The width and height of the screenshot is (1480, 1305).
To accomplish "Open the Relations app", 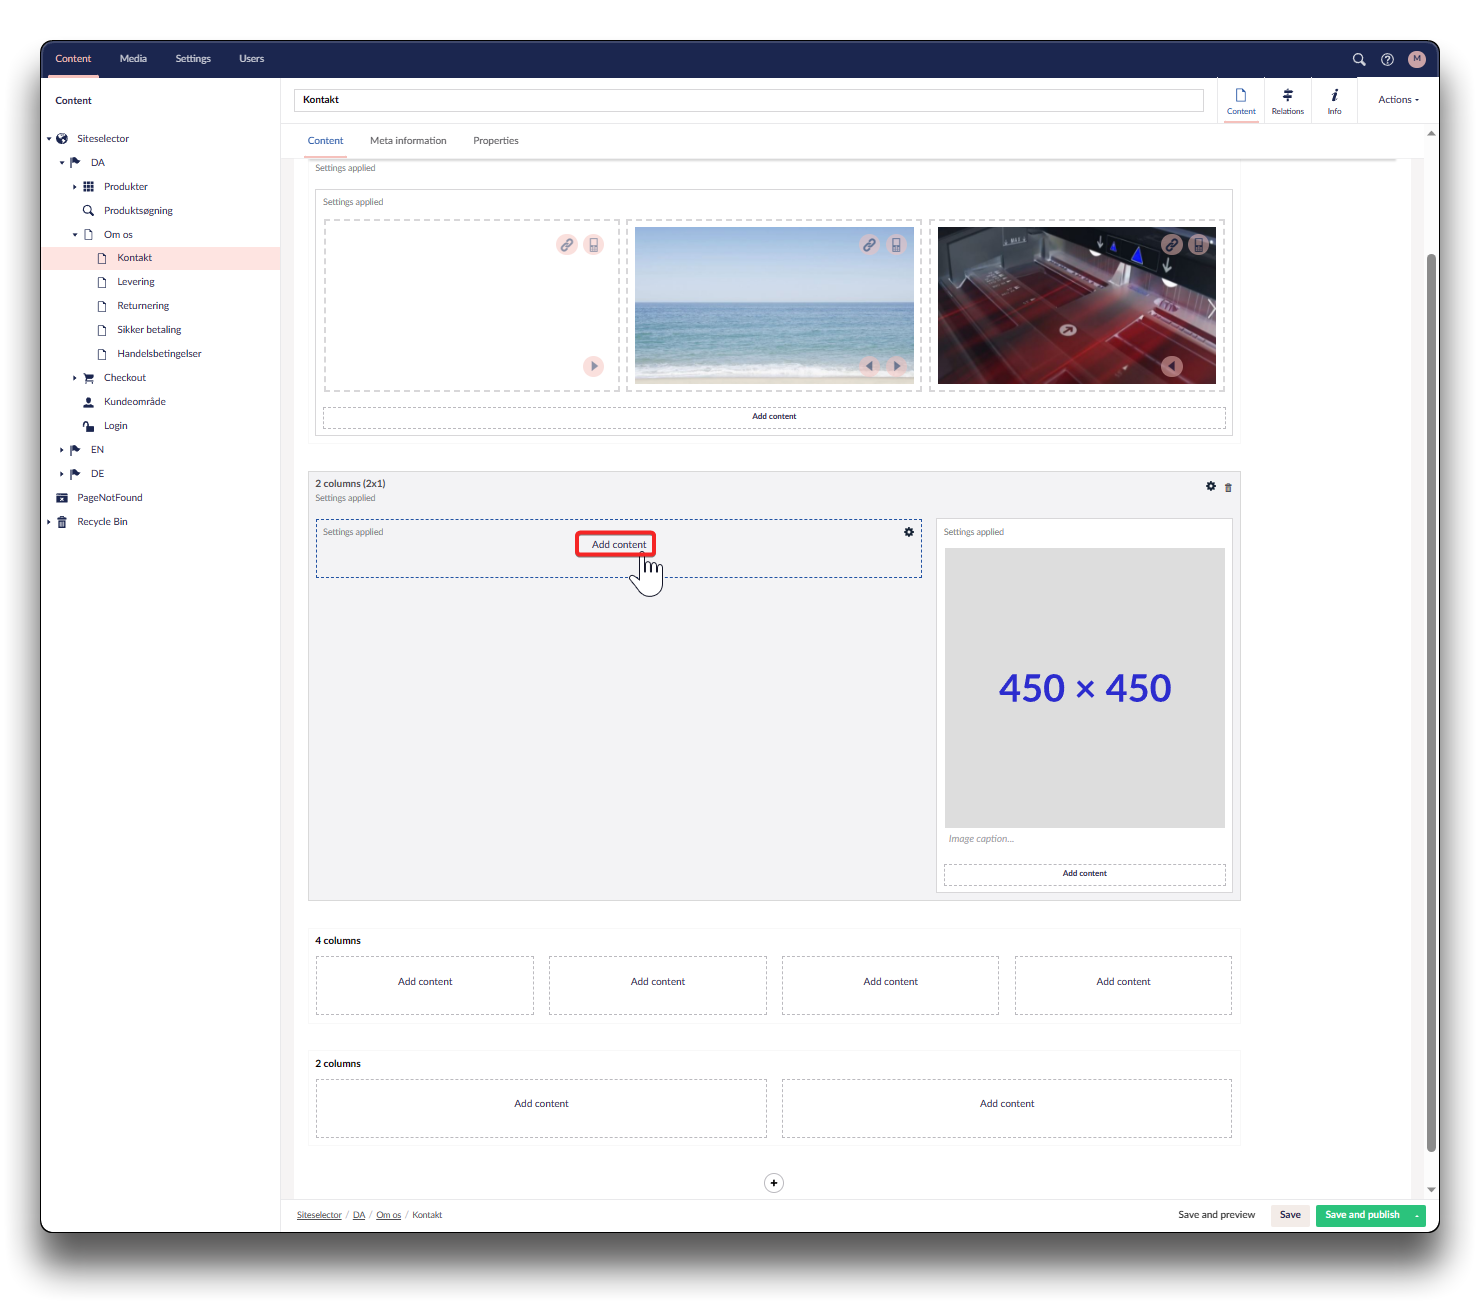I will [x=1288, y=101].
